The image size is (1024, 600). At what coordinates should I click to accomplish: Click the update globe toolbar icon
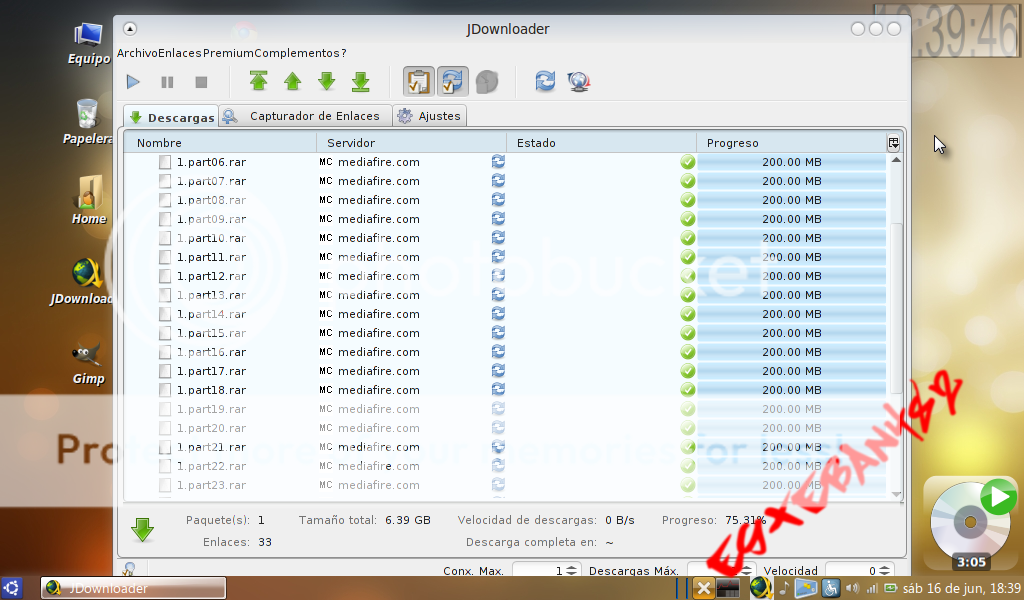(579, 81)
